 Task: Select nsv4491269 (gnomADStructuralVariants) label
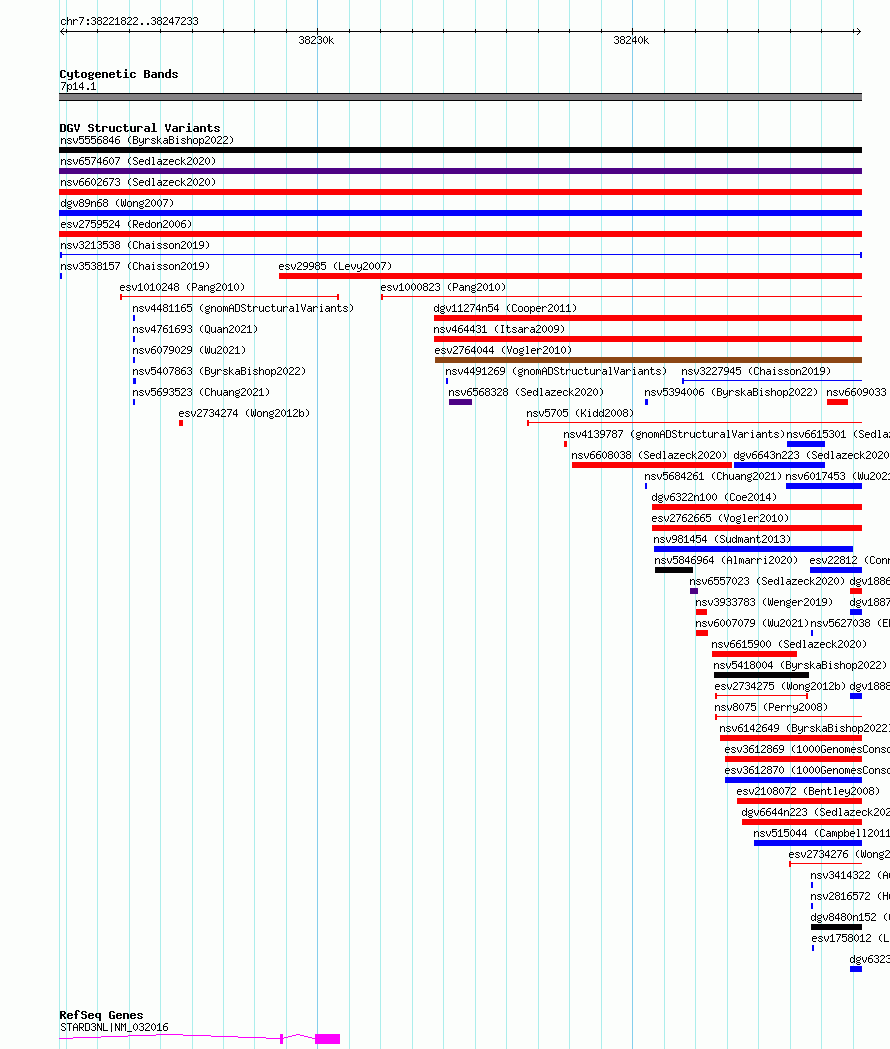556,371
